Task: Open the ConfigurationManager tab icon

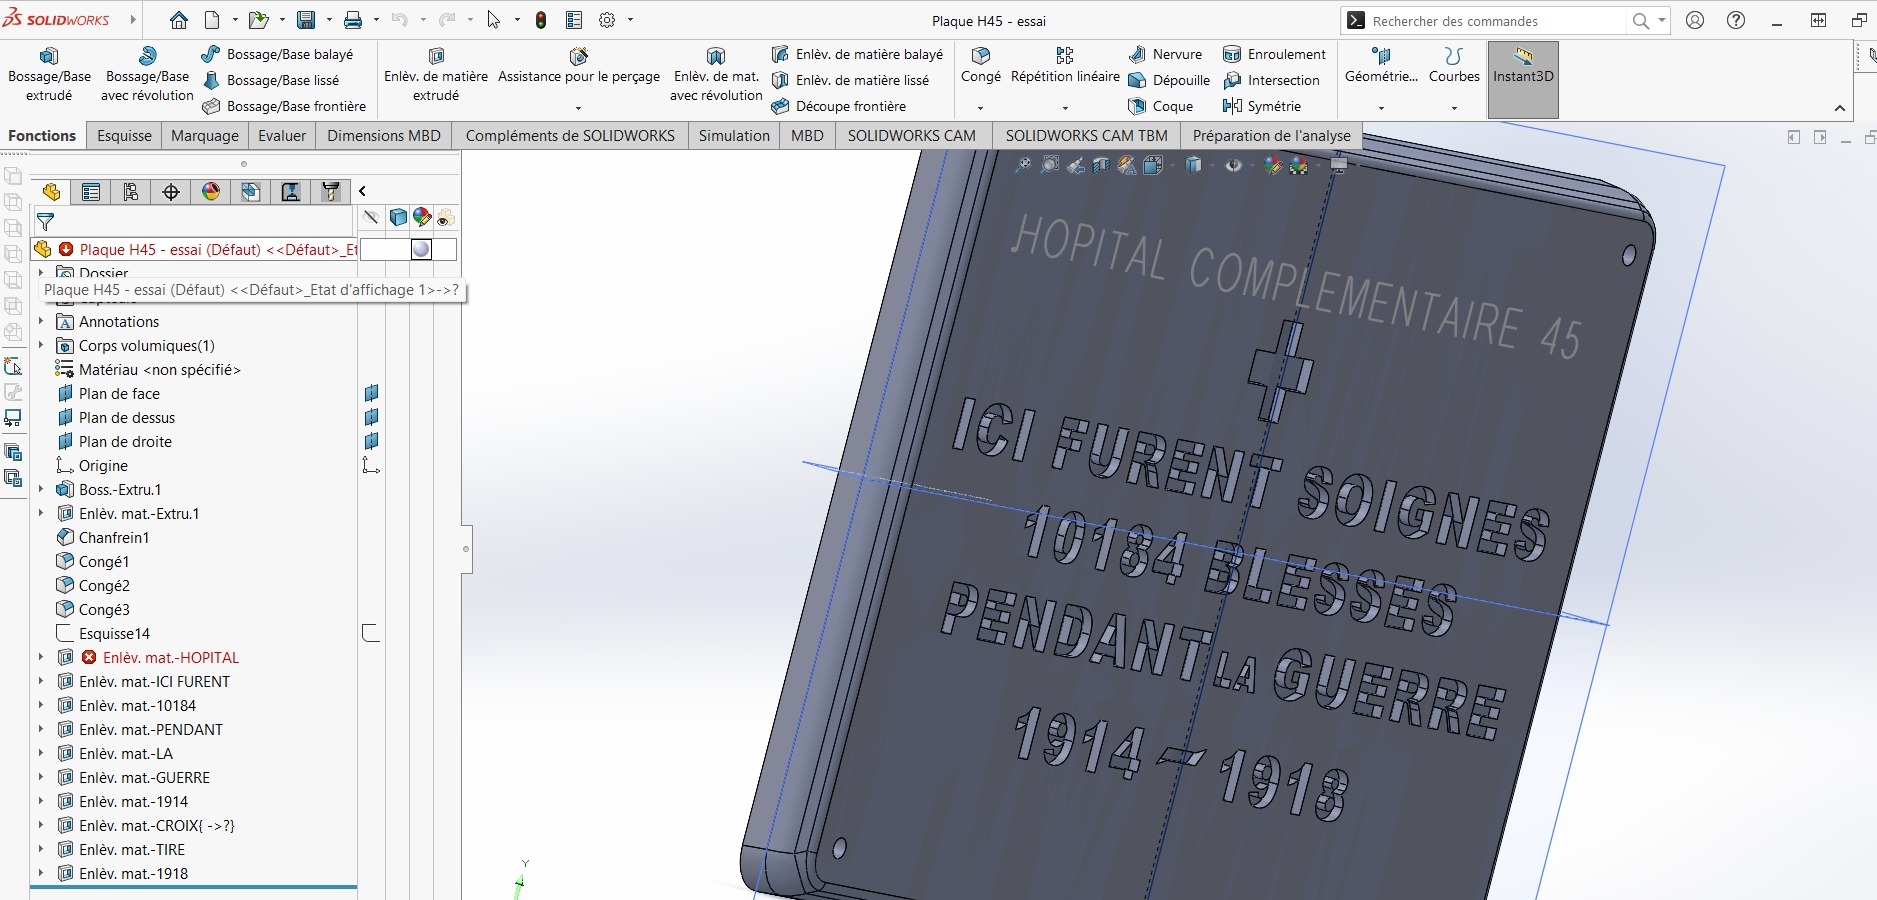Action: (131, 192)
